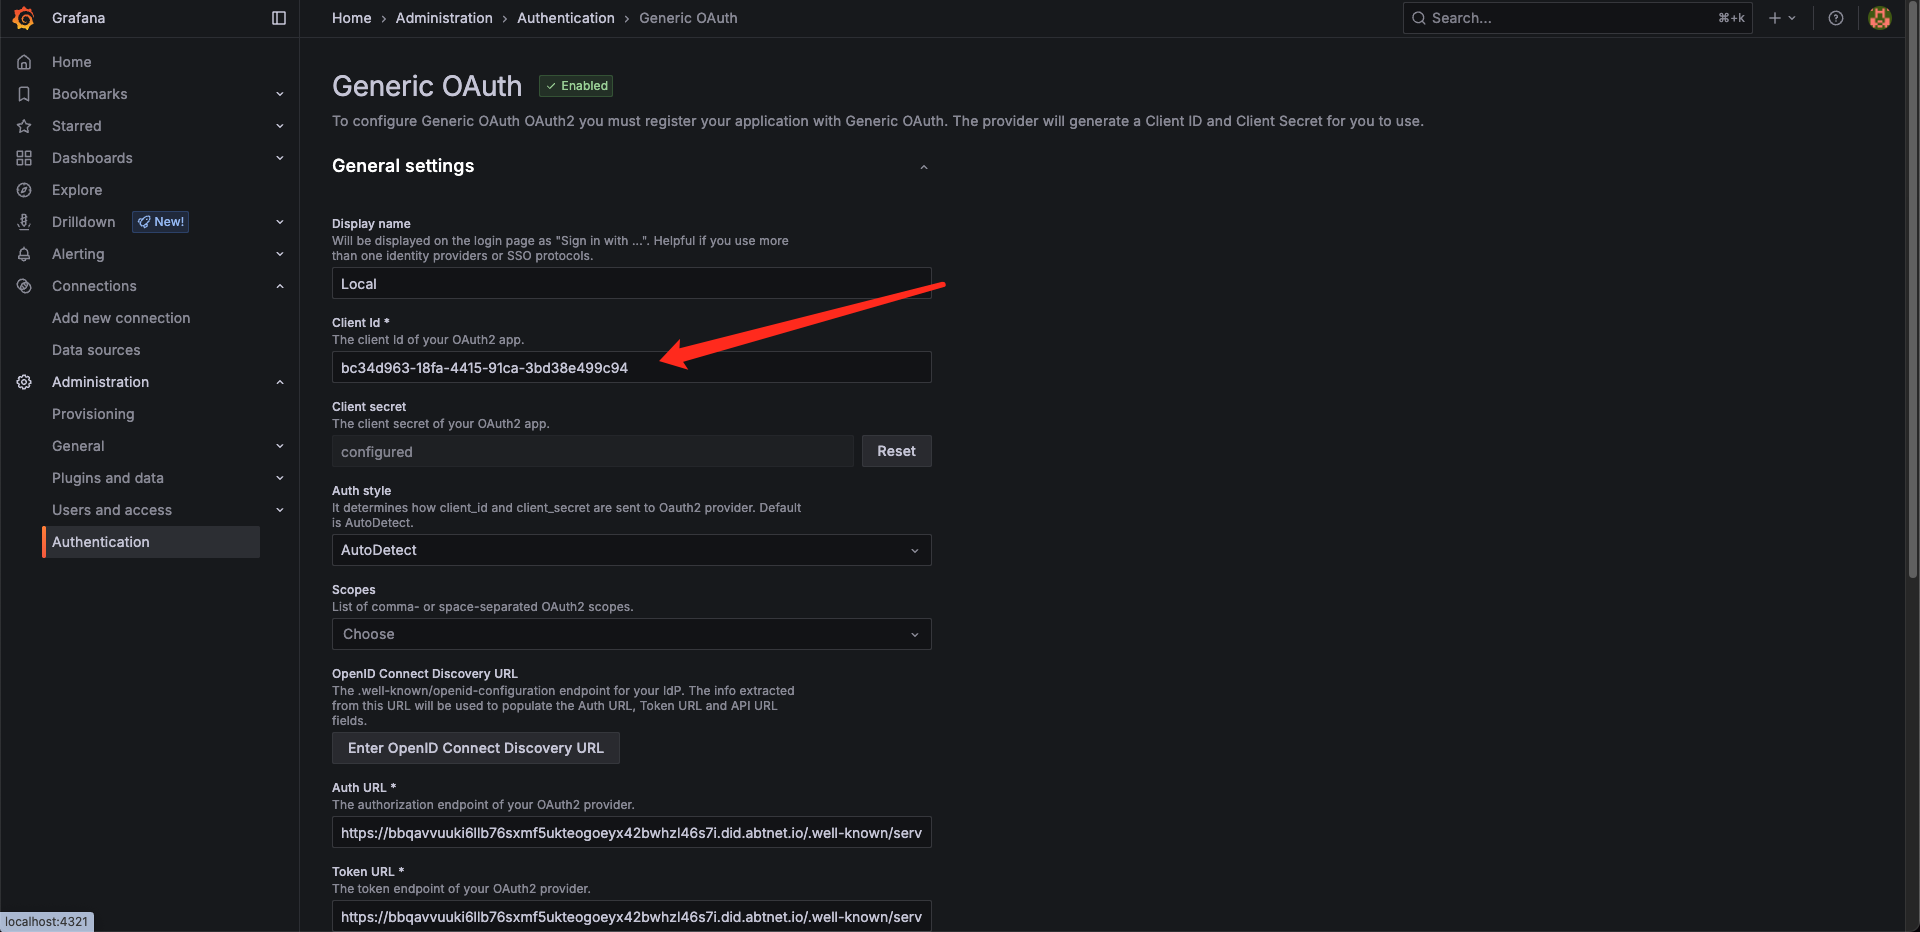
Task: Expand the Users and access submenu
Action: tap(280, 510)
